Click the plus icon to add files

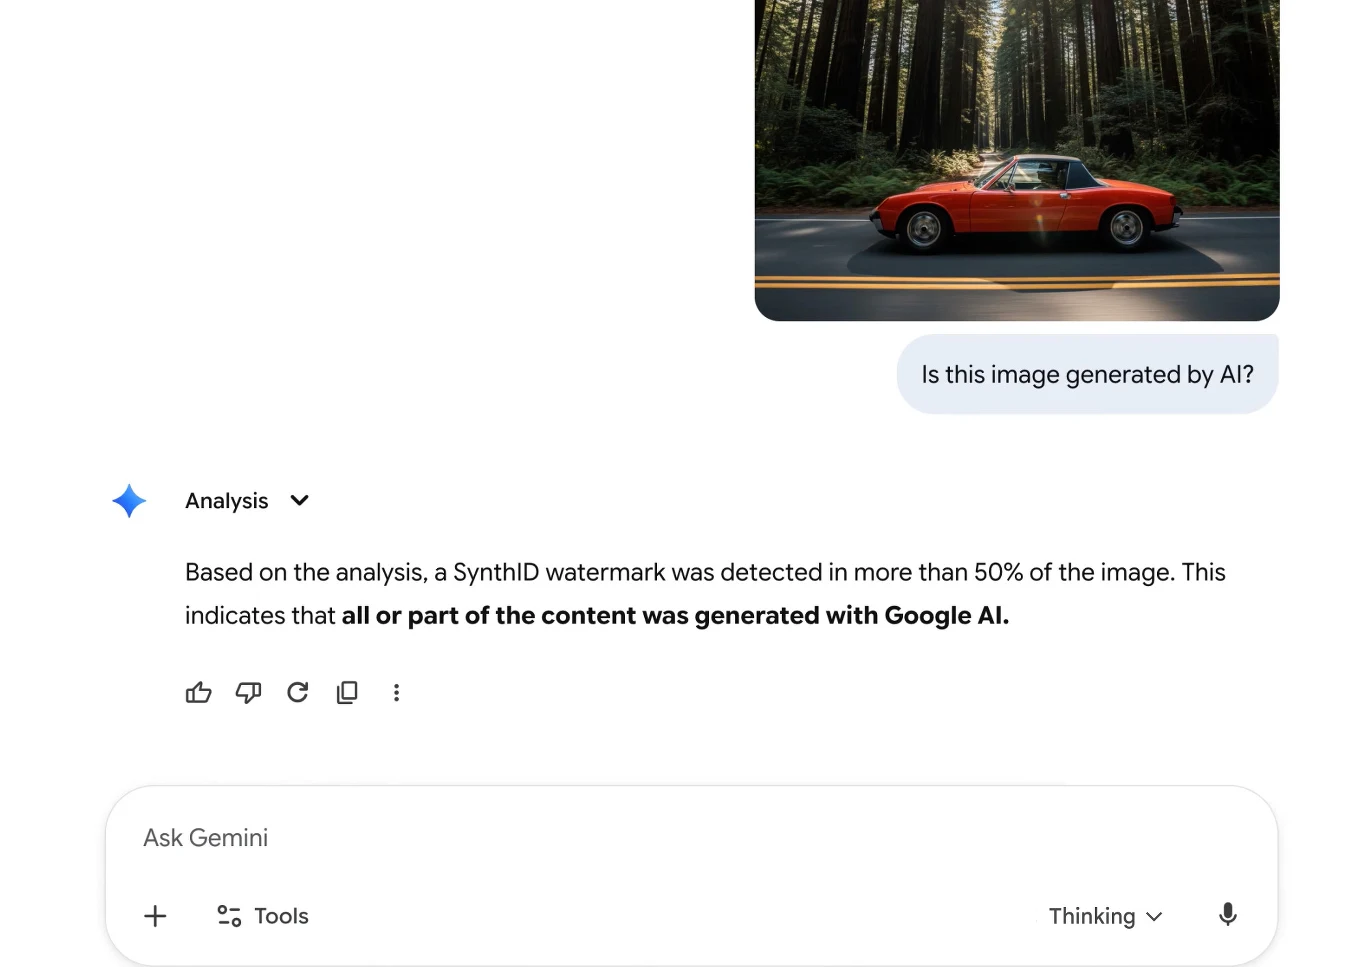(x=155, y=916)
